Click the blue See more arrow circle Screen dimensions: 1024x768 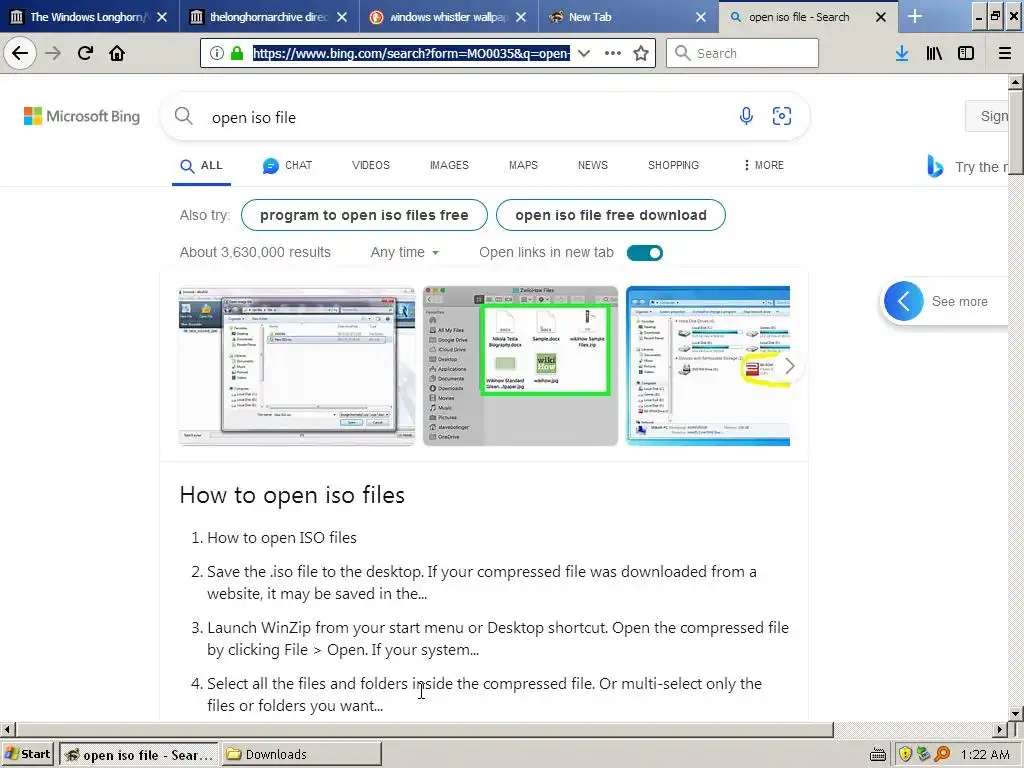click(903, 301)
